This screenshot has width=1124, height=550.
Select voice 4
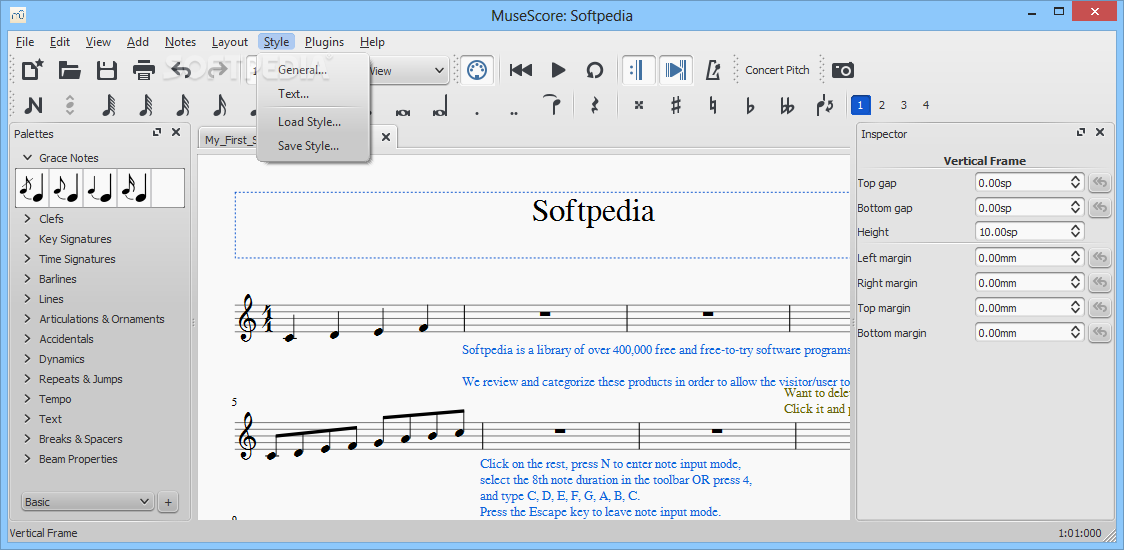[x=926, y=105]
